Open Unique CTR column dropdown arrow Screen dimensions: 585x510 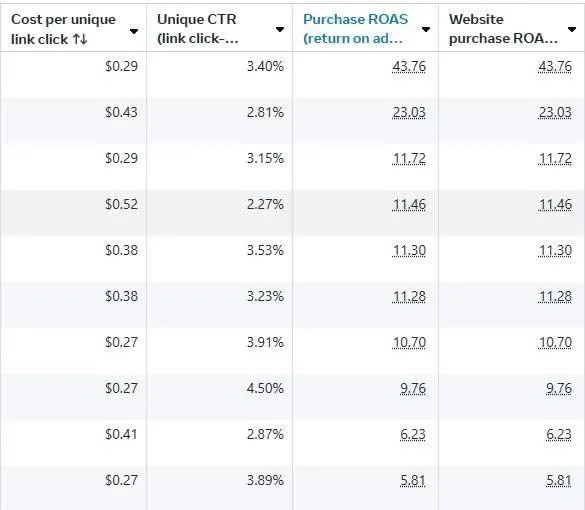(280, 29)
